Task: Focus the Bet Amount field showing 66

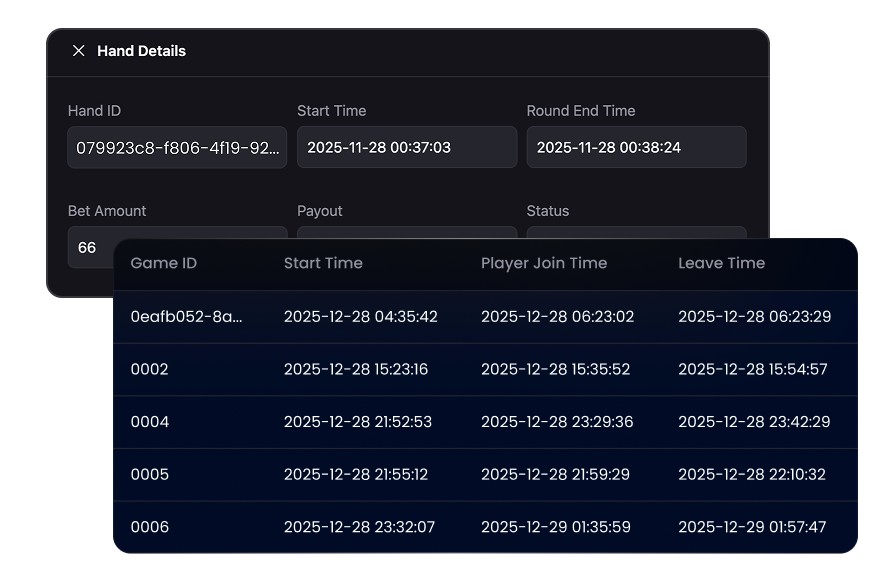Action: (90, 246)
